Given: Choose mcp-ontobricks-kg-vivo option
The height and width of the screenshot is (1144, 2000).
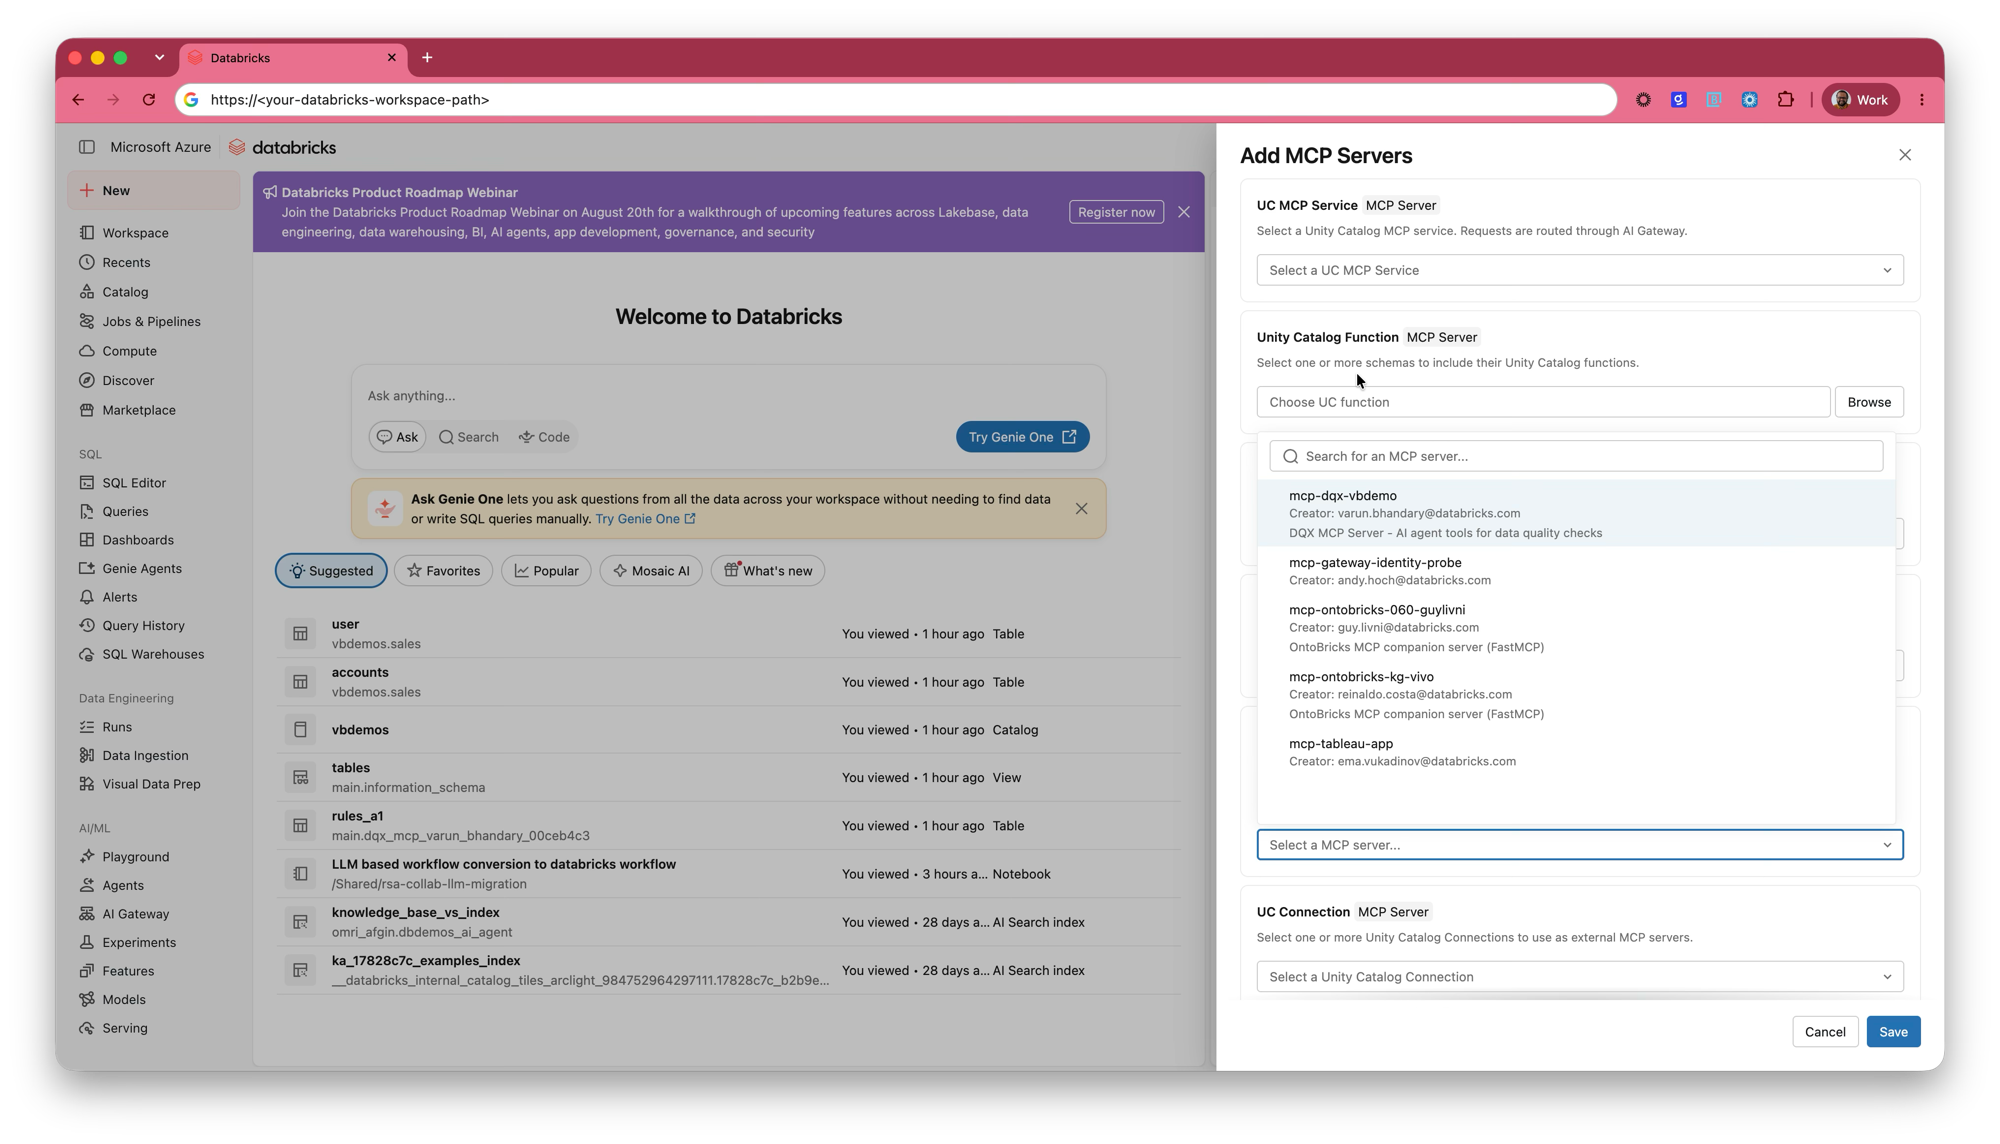Looking at the screenshot, I should tap(1576, 695).
